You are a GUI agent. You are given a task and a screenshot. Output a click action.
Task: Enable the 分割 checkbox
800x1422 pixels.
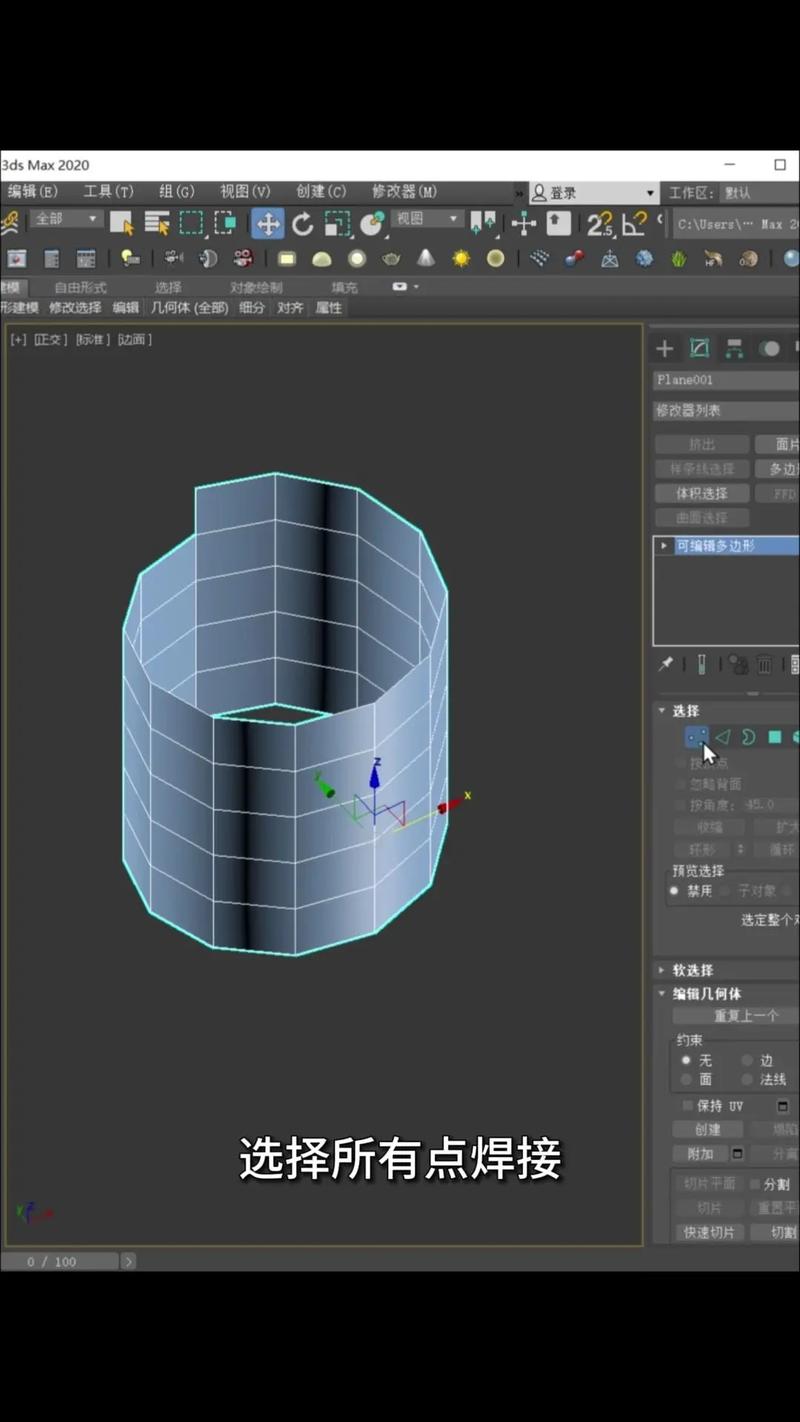(x=755, y=1184)
